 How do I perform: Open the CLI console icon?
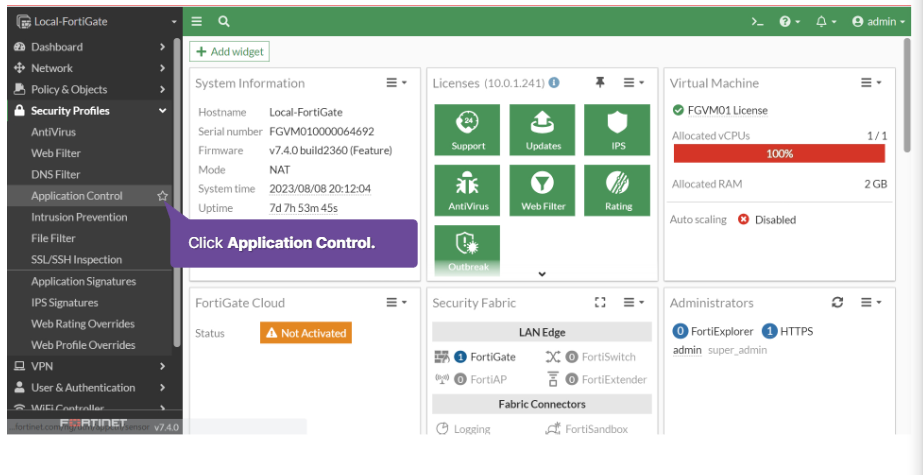pyautogui.click(x=758, y=22)
